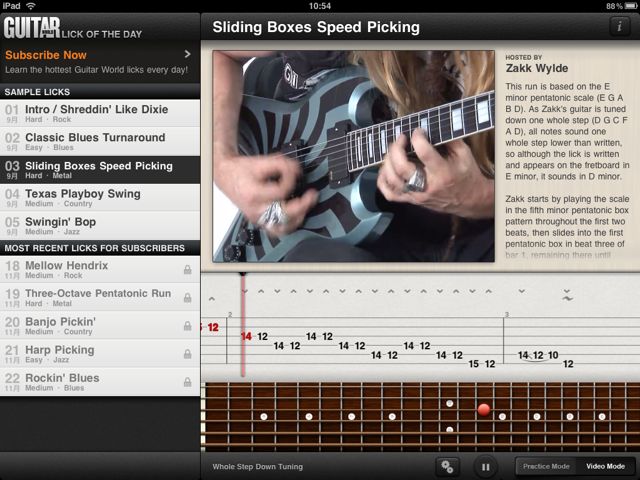This screenshot has width=640, height=480.
Task: Click the Zakk Wylde host name
Action: 537,68
